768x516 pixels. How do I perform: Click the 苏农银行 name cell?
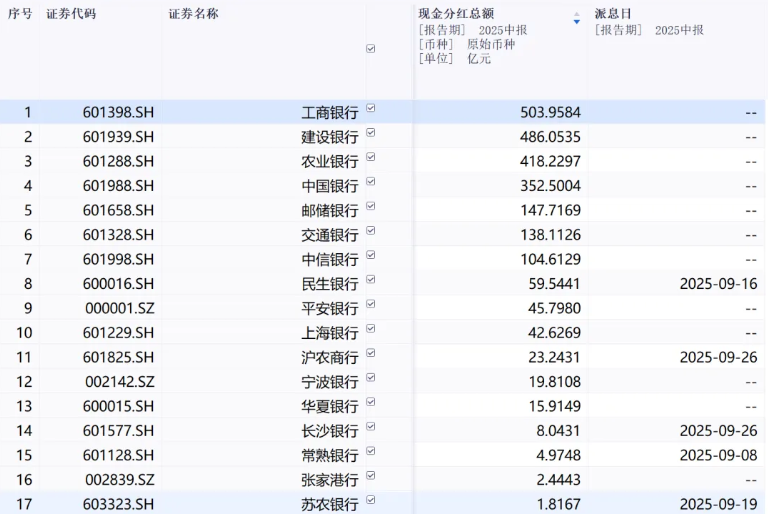[330, 504]
